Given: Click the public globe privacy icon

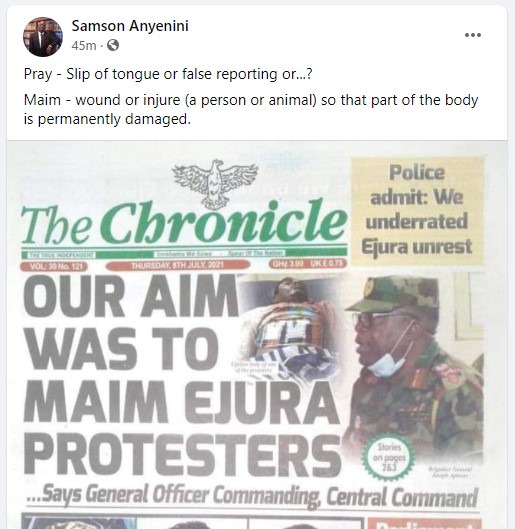Looking at the screenshot, I should pos(113,45).
